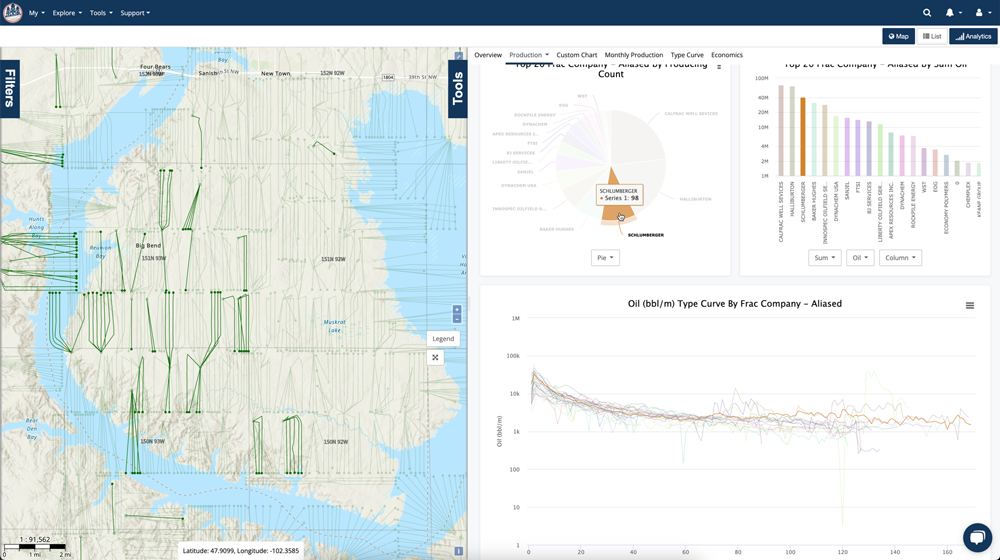Show the map Legend
The height and width of the screenshot is (560, 1000).
coord(443,339)
